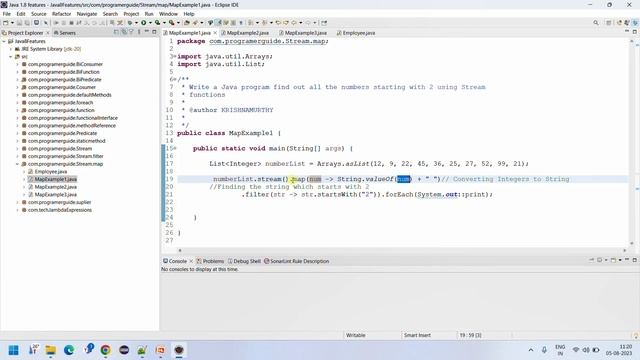640x360 pixels.
Task: Click the Open Type toolbar icon
Action: (187, 23)
